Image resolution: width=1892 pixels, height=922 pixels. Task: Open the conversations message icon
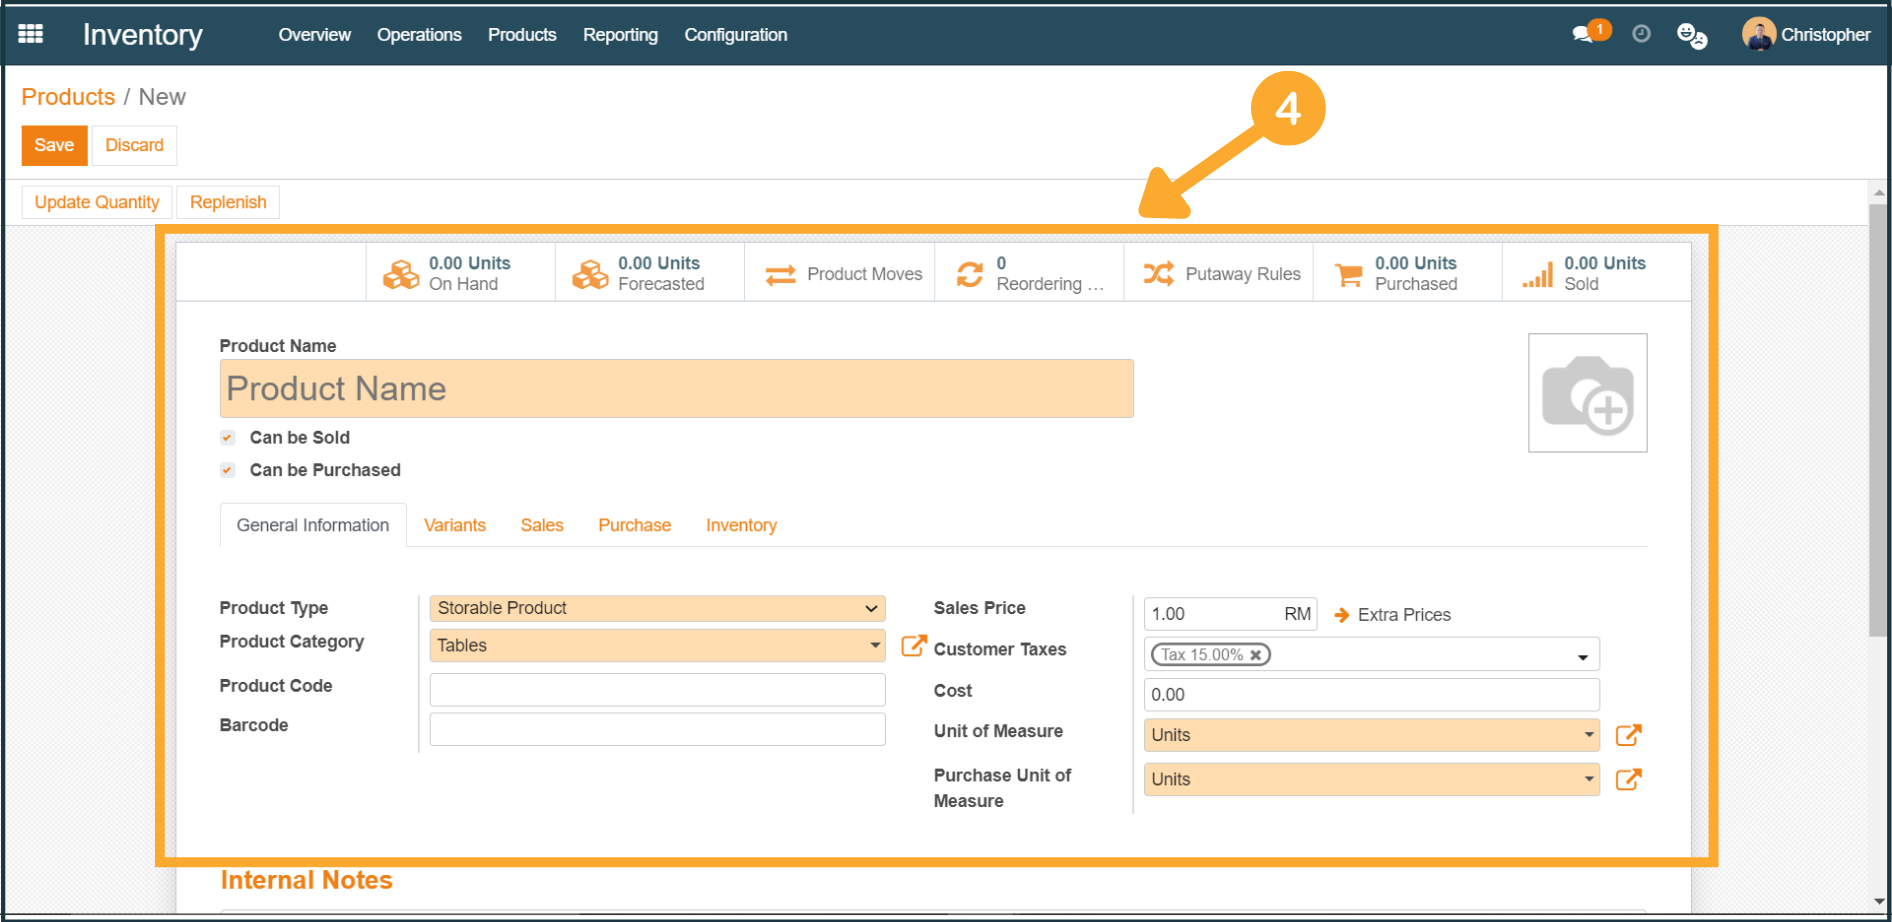(1582, 35)
